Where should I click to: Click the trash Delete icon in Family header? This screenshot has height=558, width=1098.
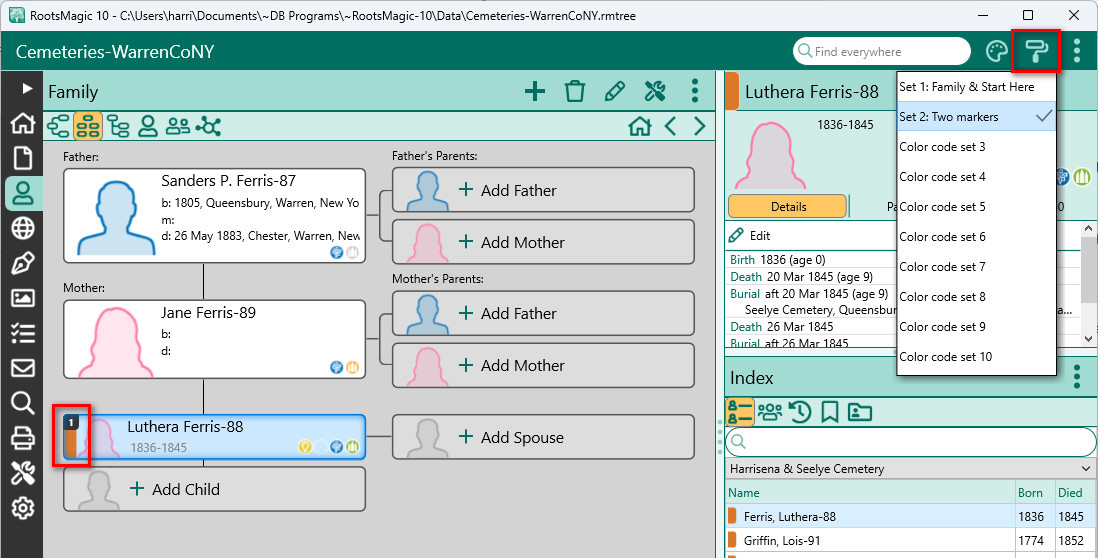point(574,91)
